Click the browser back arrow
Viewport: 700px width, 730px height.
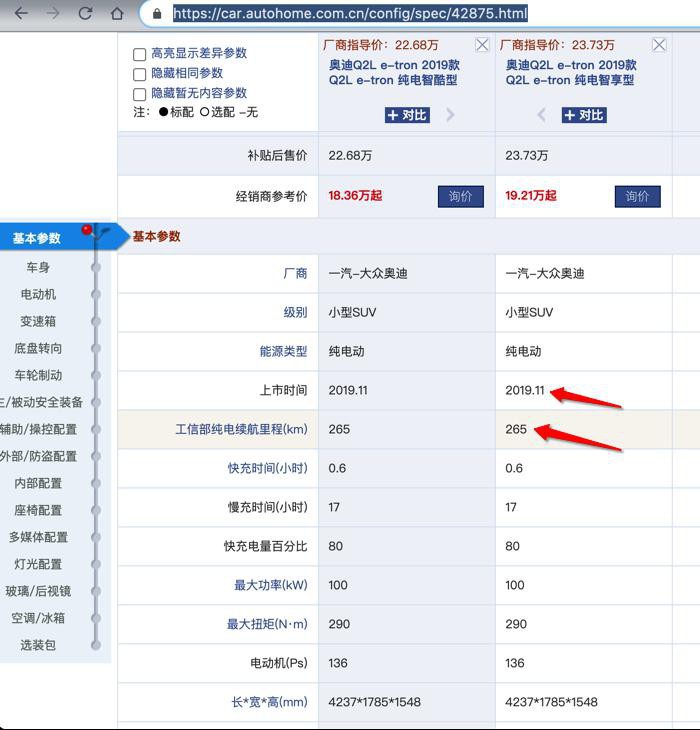pyautogui.click(x=21, y=13)
